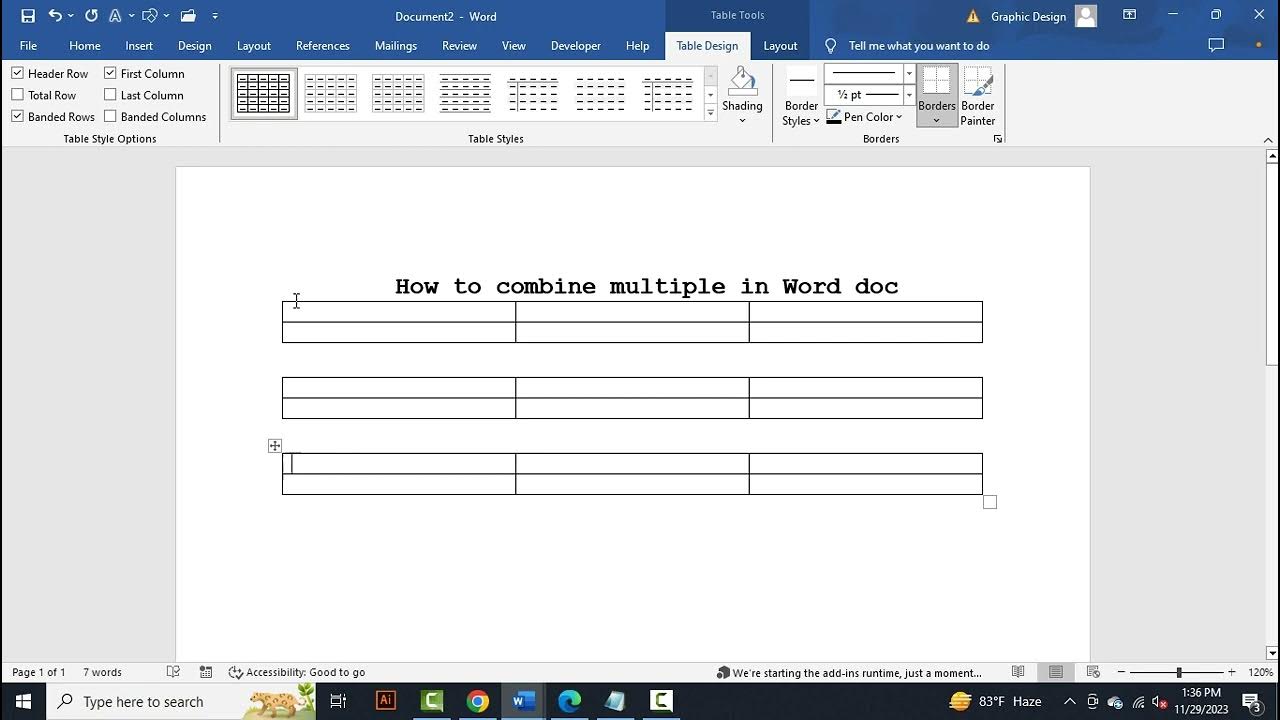Open Adobe Illustrator from the taskbar
Viewport: 1280px width, 720px height.
tap(385, 701)
